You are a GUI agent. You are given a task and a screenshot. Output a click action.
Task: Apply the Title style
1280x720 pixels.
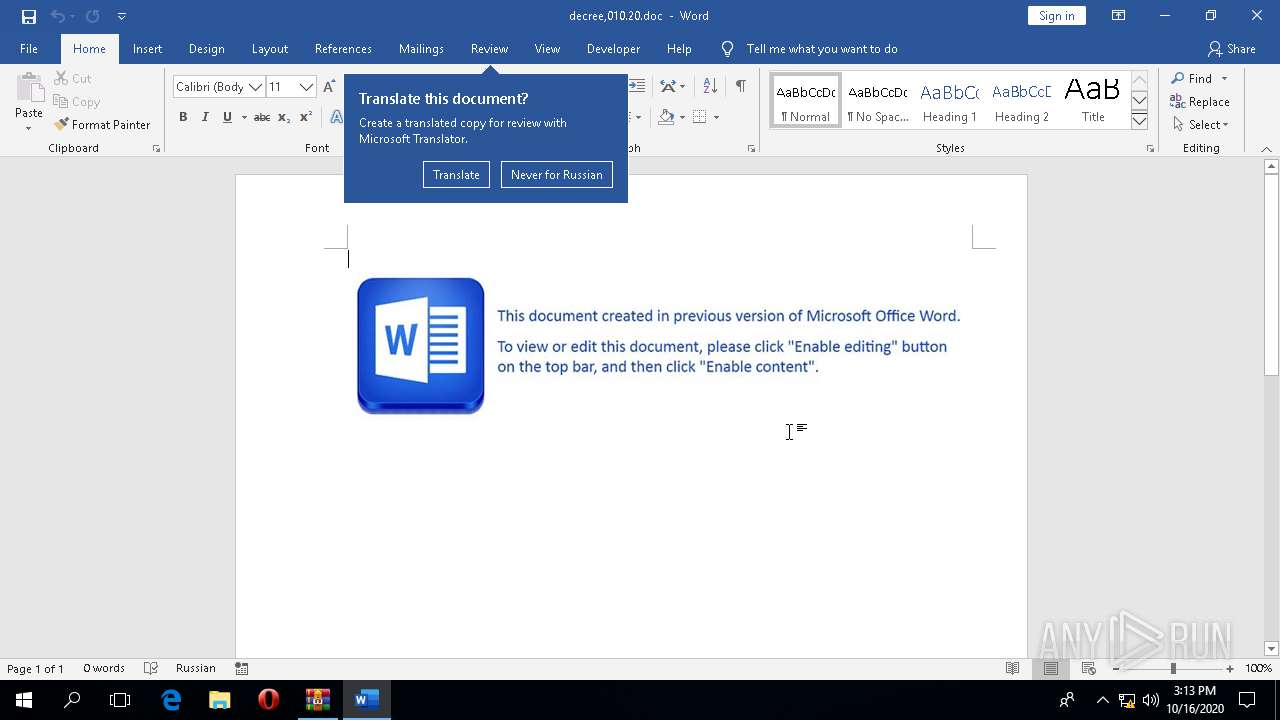1093,101
